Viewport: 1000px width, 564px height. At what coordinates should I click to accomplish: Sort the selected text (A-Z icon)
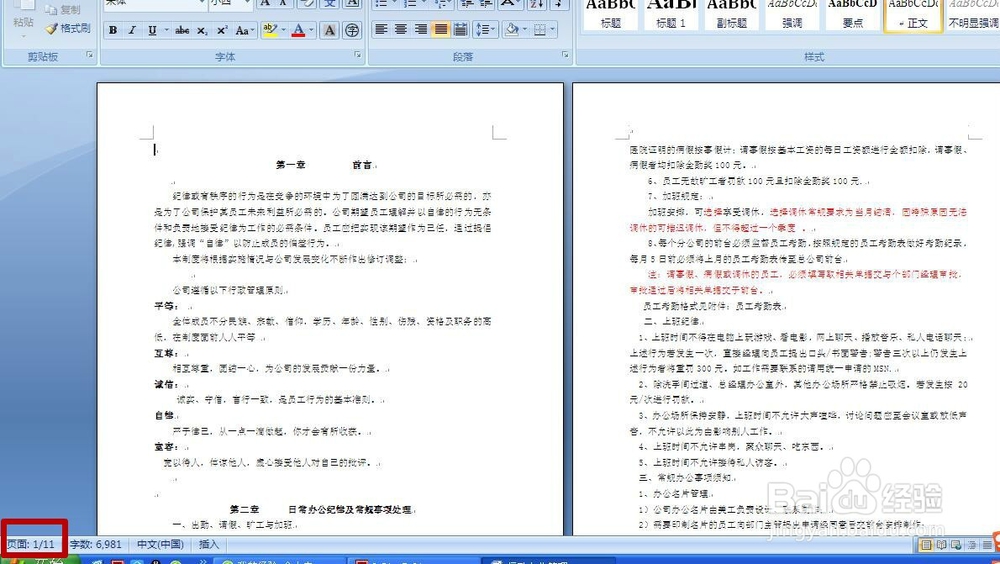point(536,4)
